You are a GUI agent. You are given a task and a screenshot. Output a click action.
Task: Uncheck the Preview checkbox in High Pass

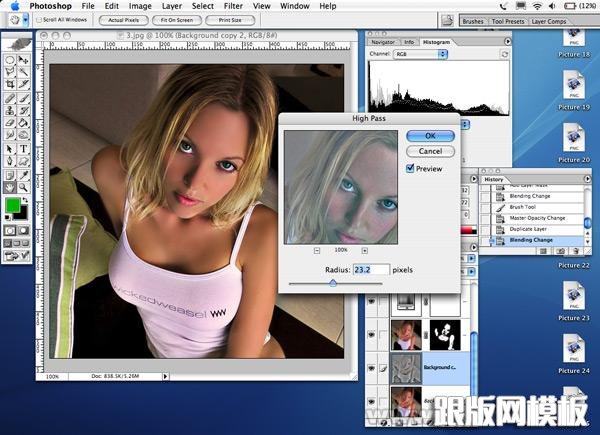tap(410, 168)
